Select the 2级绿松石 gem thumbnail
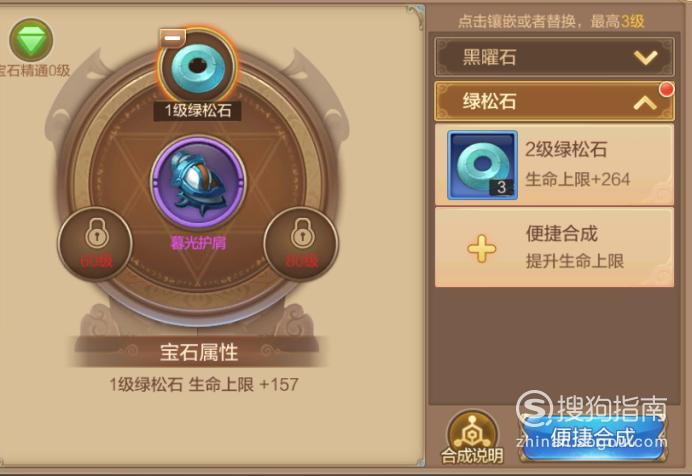The width and height of the screenshot is (692, 476). coord(482,165)
